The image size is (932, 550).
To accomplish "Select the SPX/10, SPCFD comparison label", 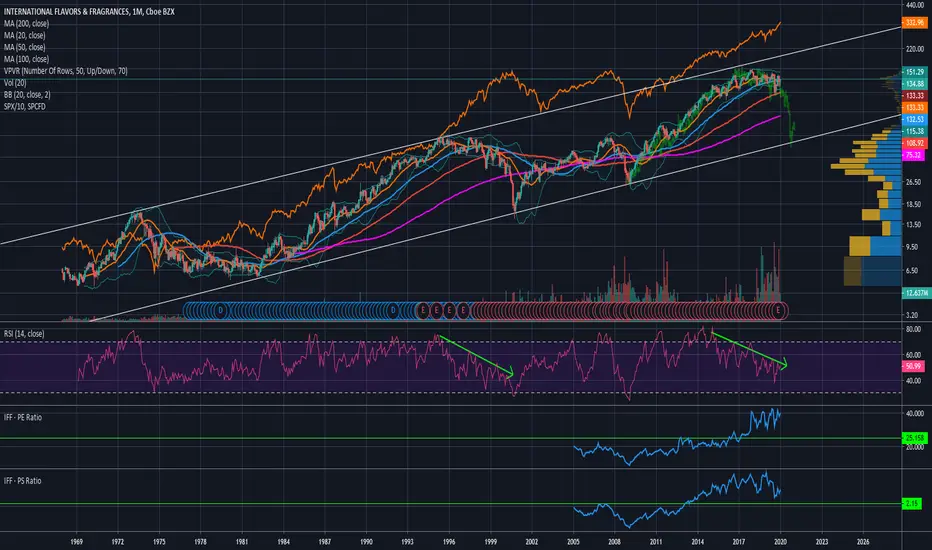I will point(24,107).
